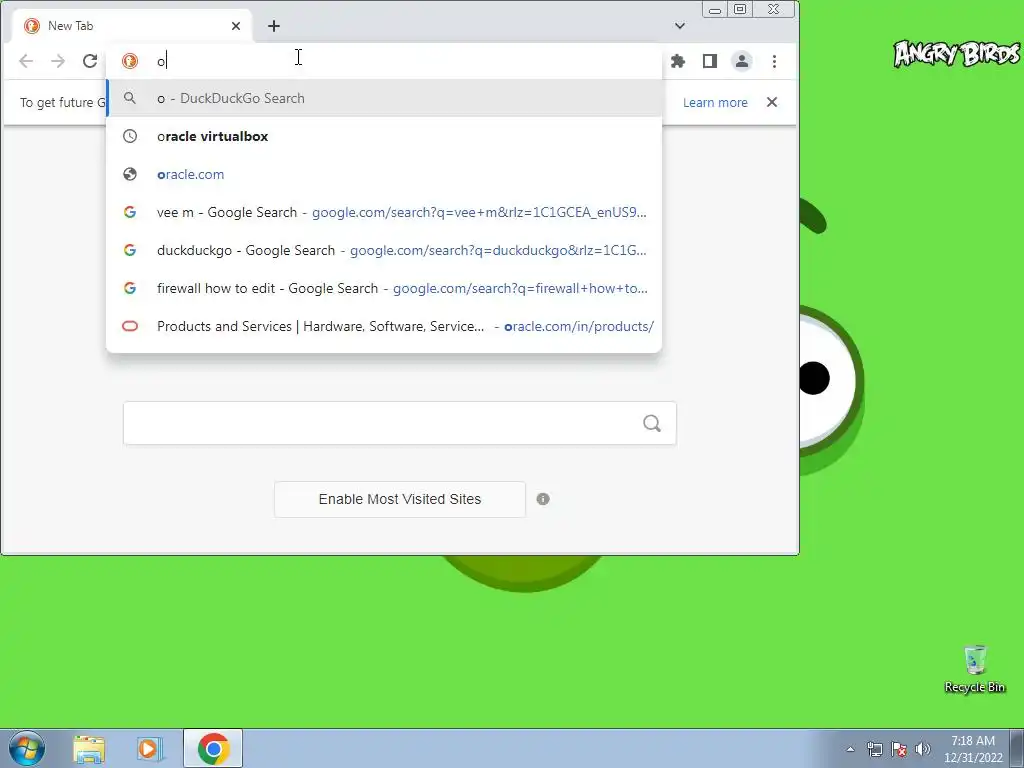This screenshot has height=768, width=1024.
Task: Dismiss the info bar with X
Action: [772, 103]
